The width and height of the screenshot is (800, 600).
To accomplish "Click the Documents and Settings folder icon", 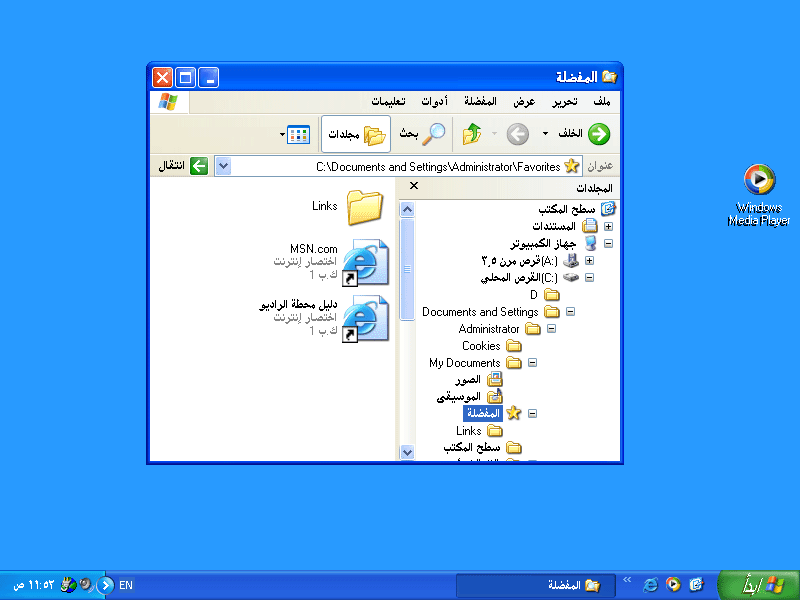I will (x=552, y=312).
